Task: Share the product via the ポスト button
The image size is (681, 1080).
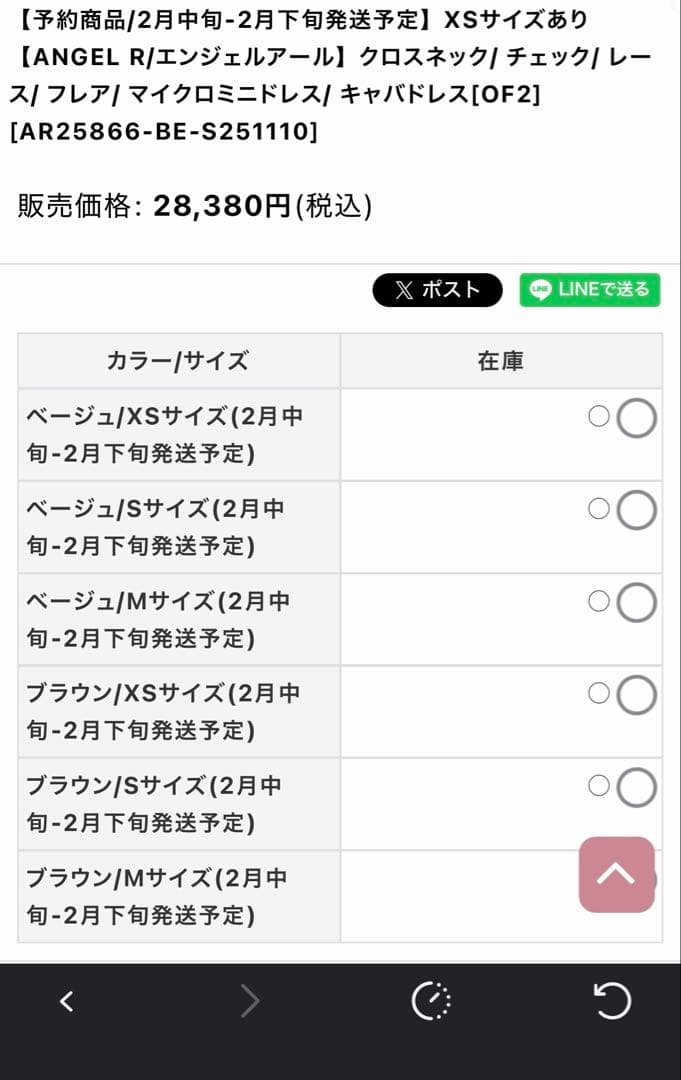Action: coord(437,289)
